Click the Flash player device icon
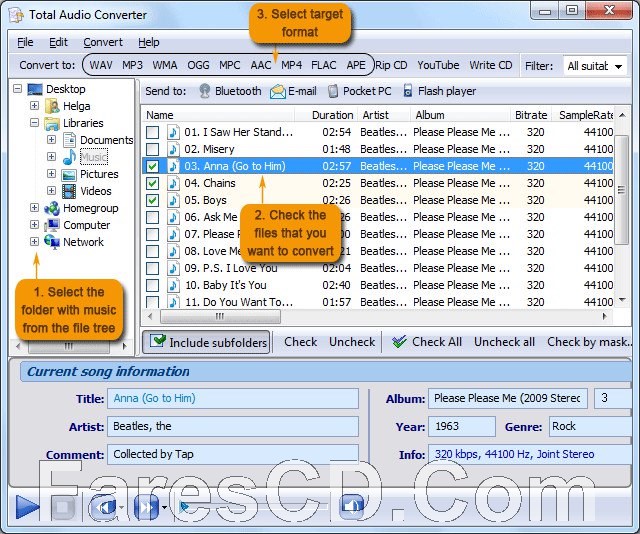Image resolution: width=640 pixels, height=534 pixels. [x=407, y=91]
